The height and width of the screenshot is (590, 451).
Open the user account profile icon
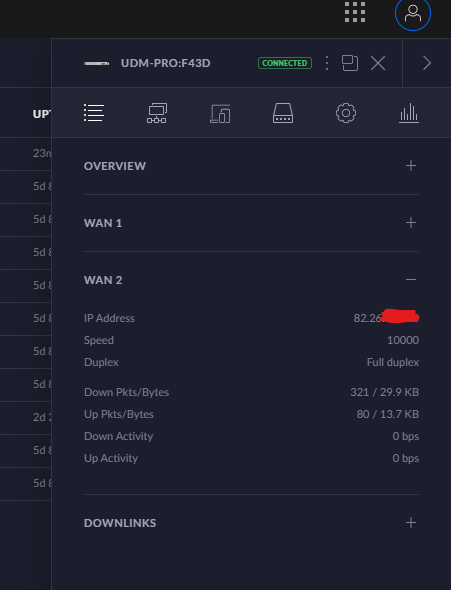pyautogui.click(x=413, y=13)
